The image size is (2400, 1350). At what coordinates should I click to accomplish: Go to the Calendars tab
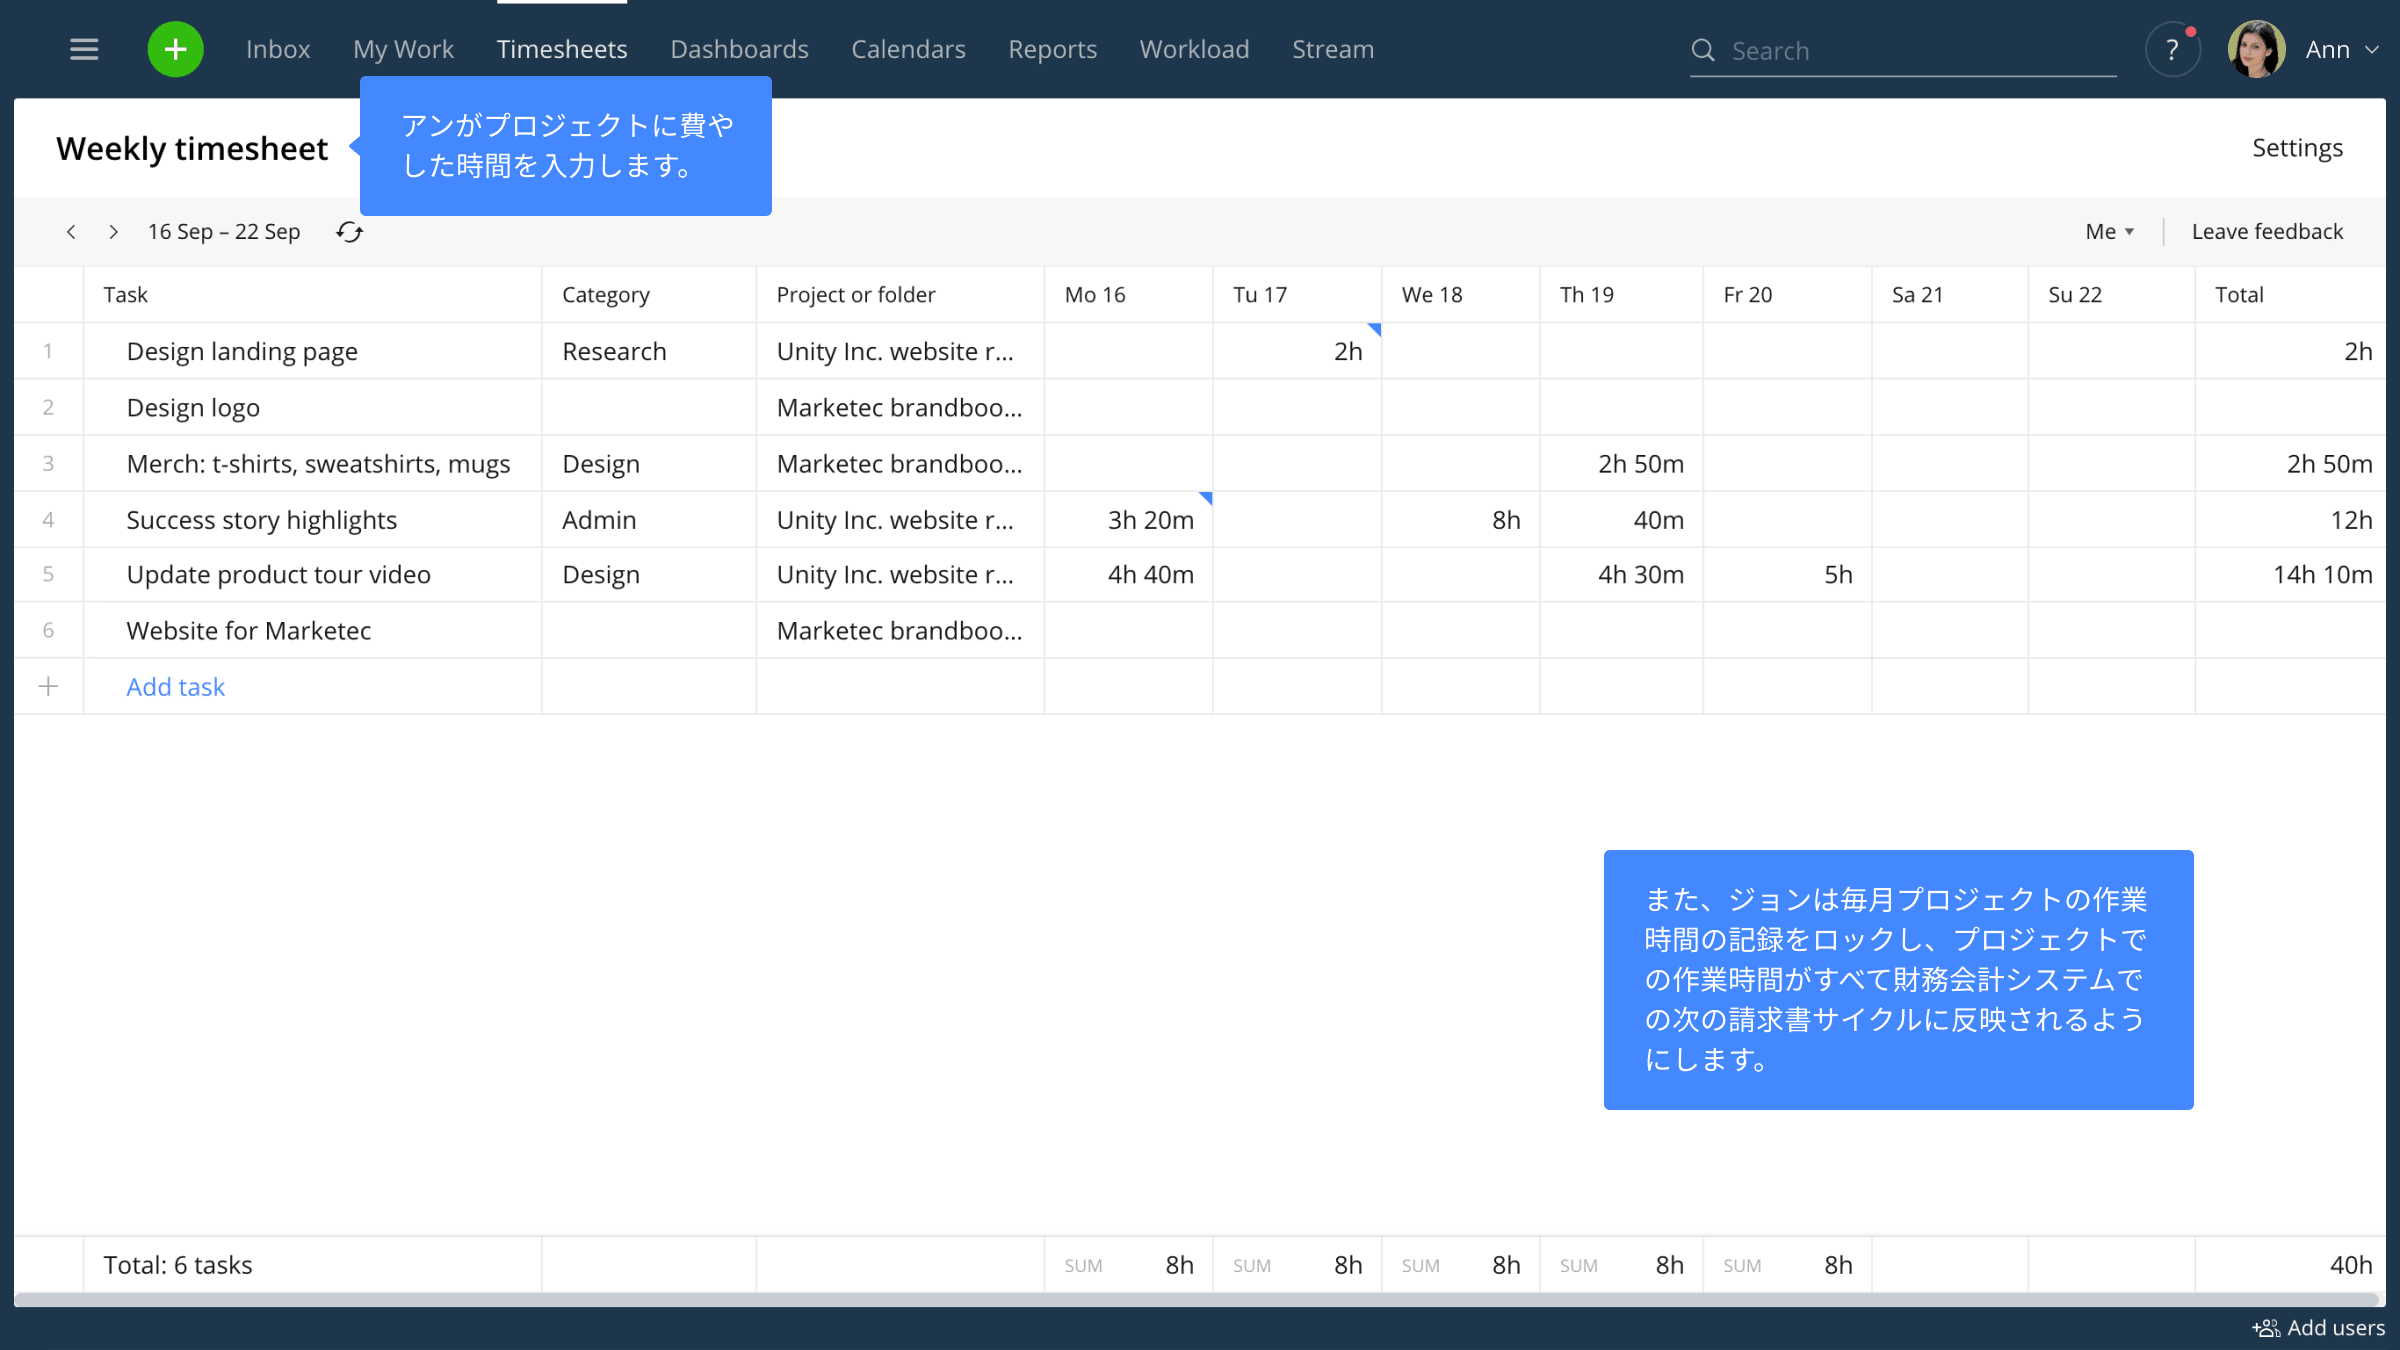coord(908,49)
